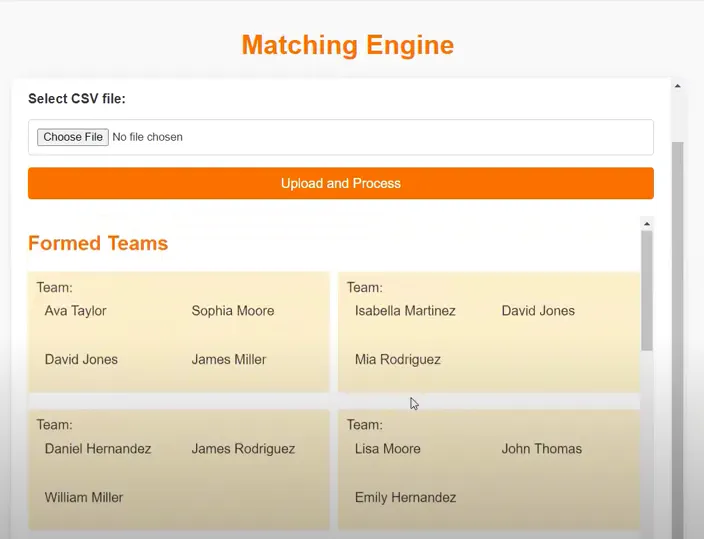
Task: Select team member John Thomas
Action: [541, 449]
